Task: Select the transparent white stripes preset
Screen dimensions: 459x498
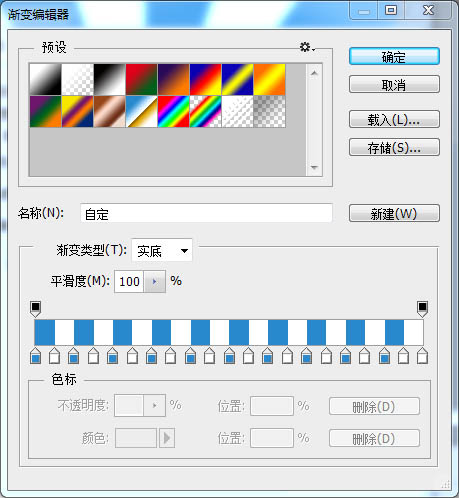Action: coord(237,111)
